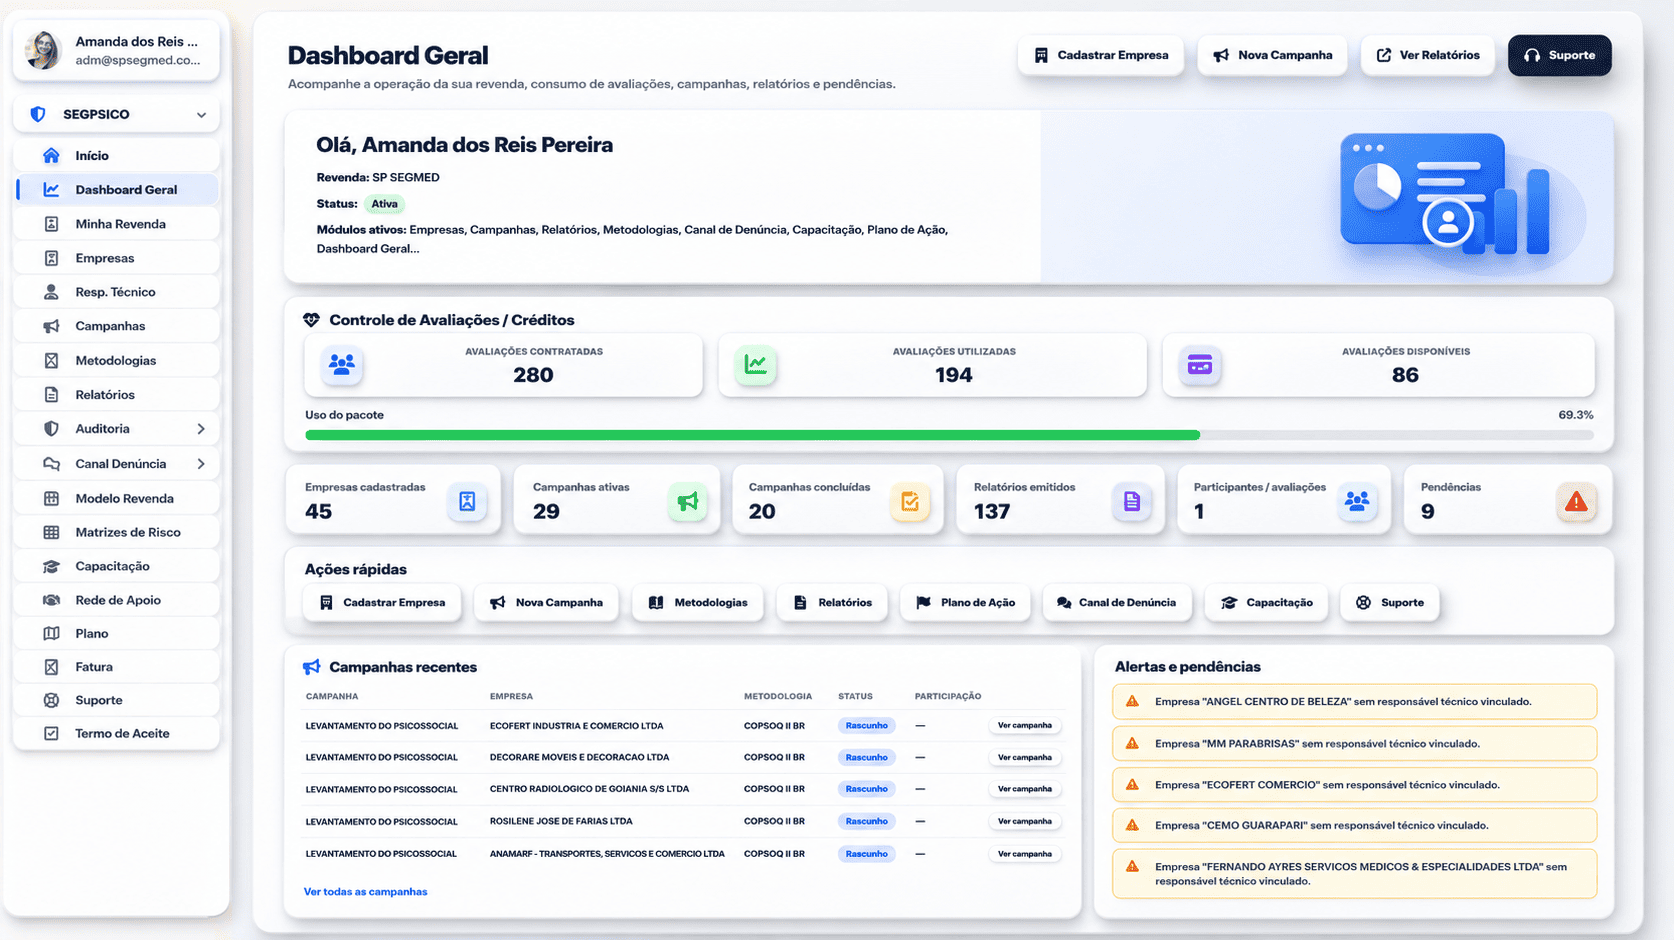The width and height of the screenshot is (1674, 940).
Task: Click the 69.3% usage value
Action: pos(1576,415)
